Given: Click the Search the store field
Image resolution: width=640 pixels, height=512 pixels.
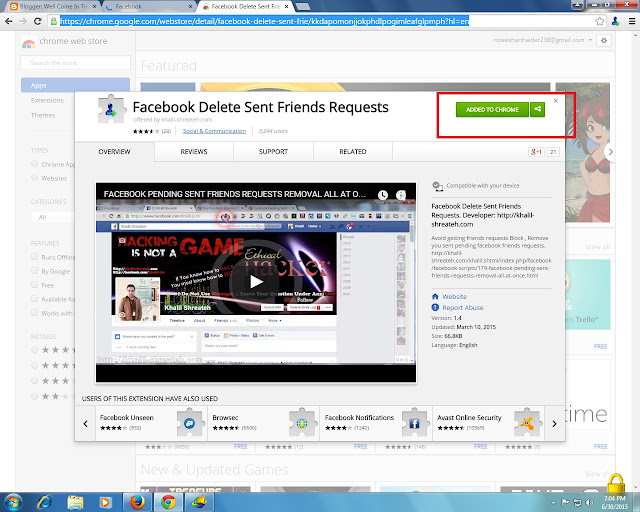Looking at the screenshot, I should tap(76, 62).
